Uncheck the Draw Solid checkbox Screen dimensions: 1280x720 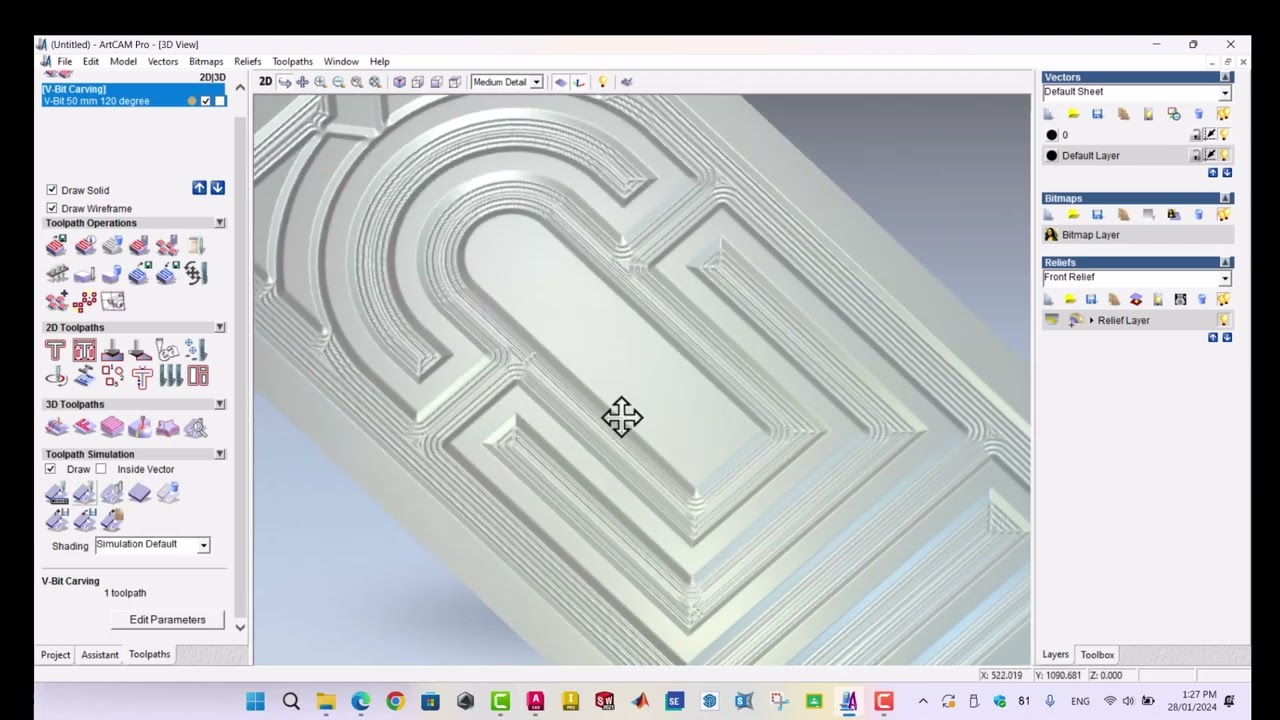point(52,190)
